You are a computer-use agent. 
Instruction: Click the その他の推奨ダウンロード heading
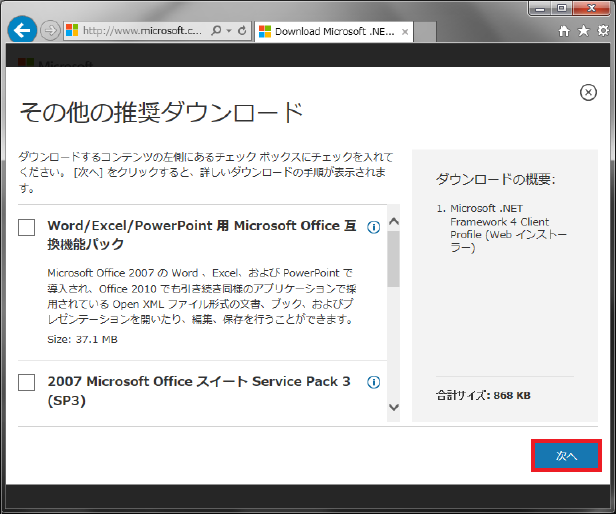161,112
